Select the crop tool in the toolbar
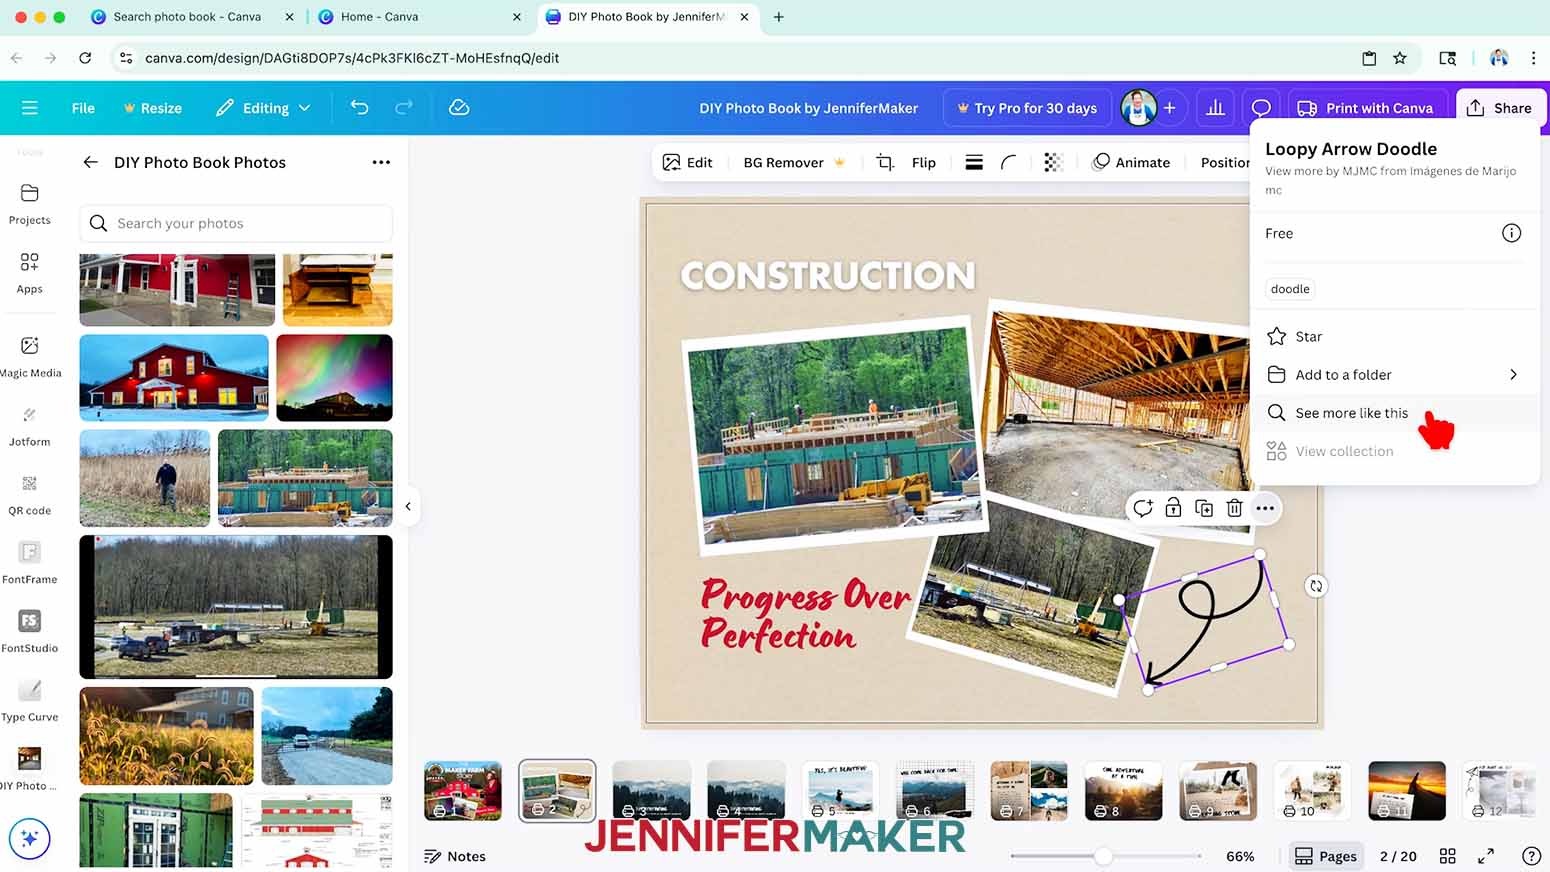The image size is (1550, 872). pyautogui.click(x=885, y=162)
